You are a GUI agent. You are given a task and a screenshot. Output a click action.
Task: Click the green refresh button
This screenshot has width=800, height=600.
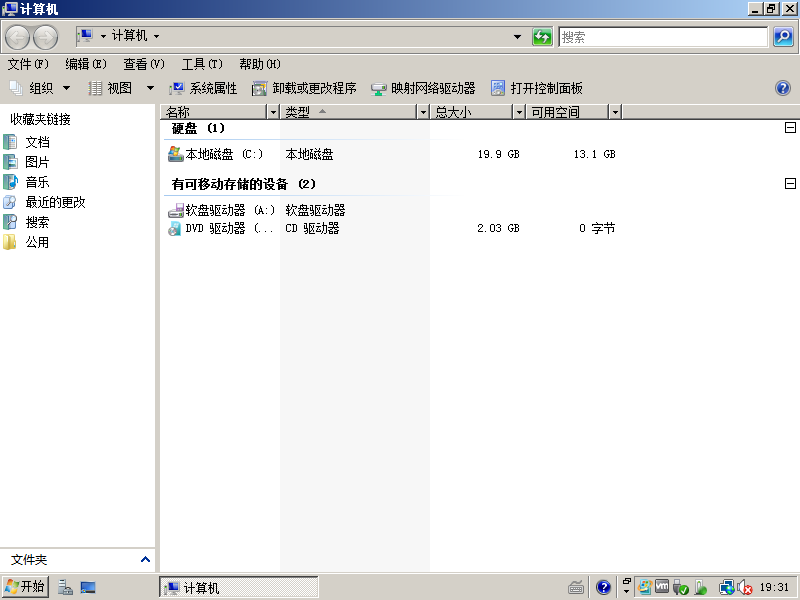pos(542,37)
